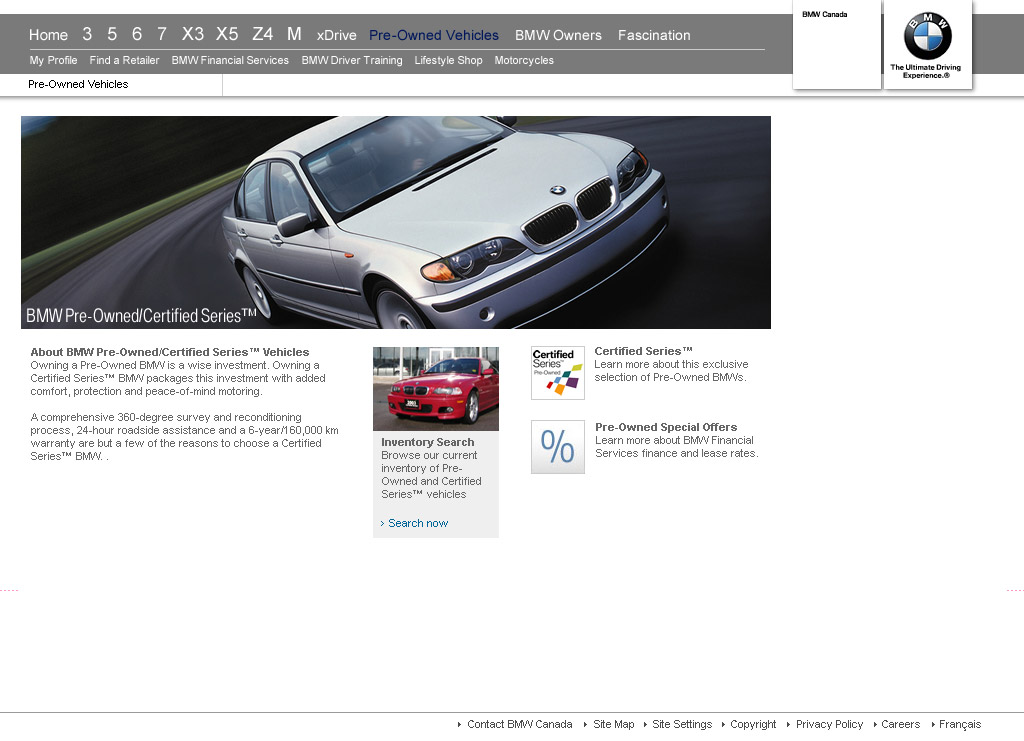Click the Learn more about BMW Financial text
Viewport: 1024px width, 741px height.
(x=674, y=440)
